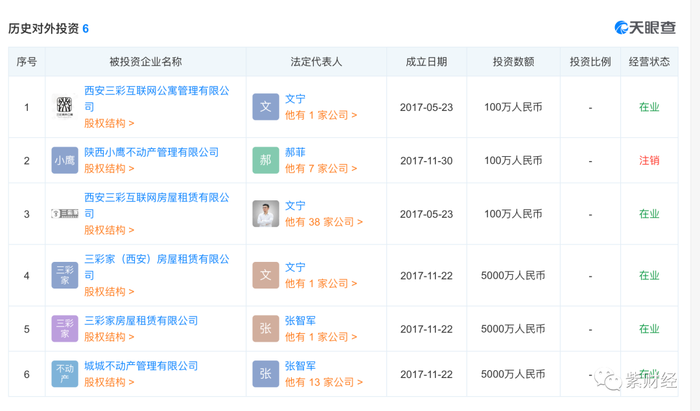Open 三彩家（西安）房屋租赁有限公司 link
700x411 pixels.
click(x=157, y=267)
